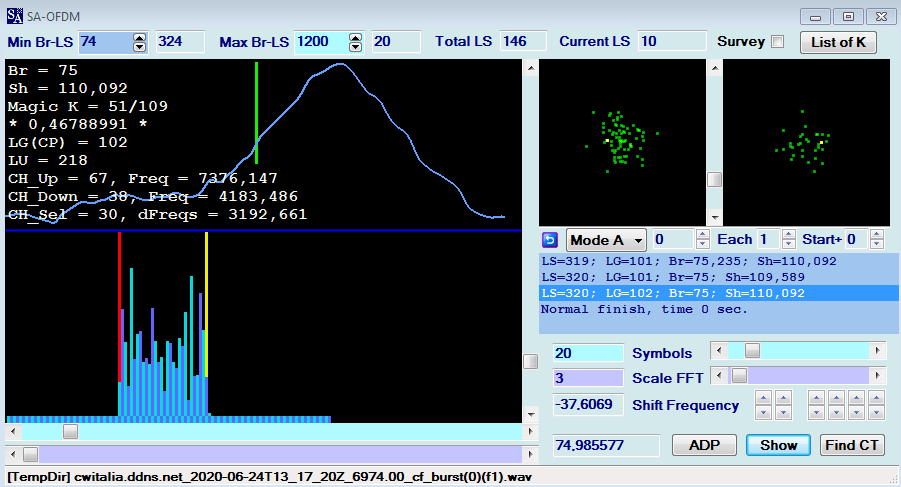Image resolution: width=901 pixels, height=487 pixels.
Task: Increase Min Br-LS with its up spinner arrow
Action: [140, 37]
